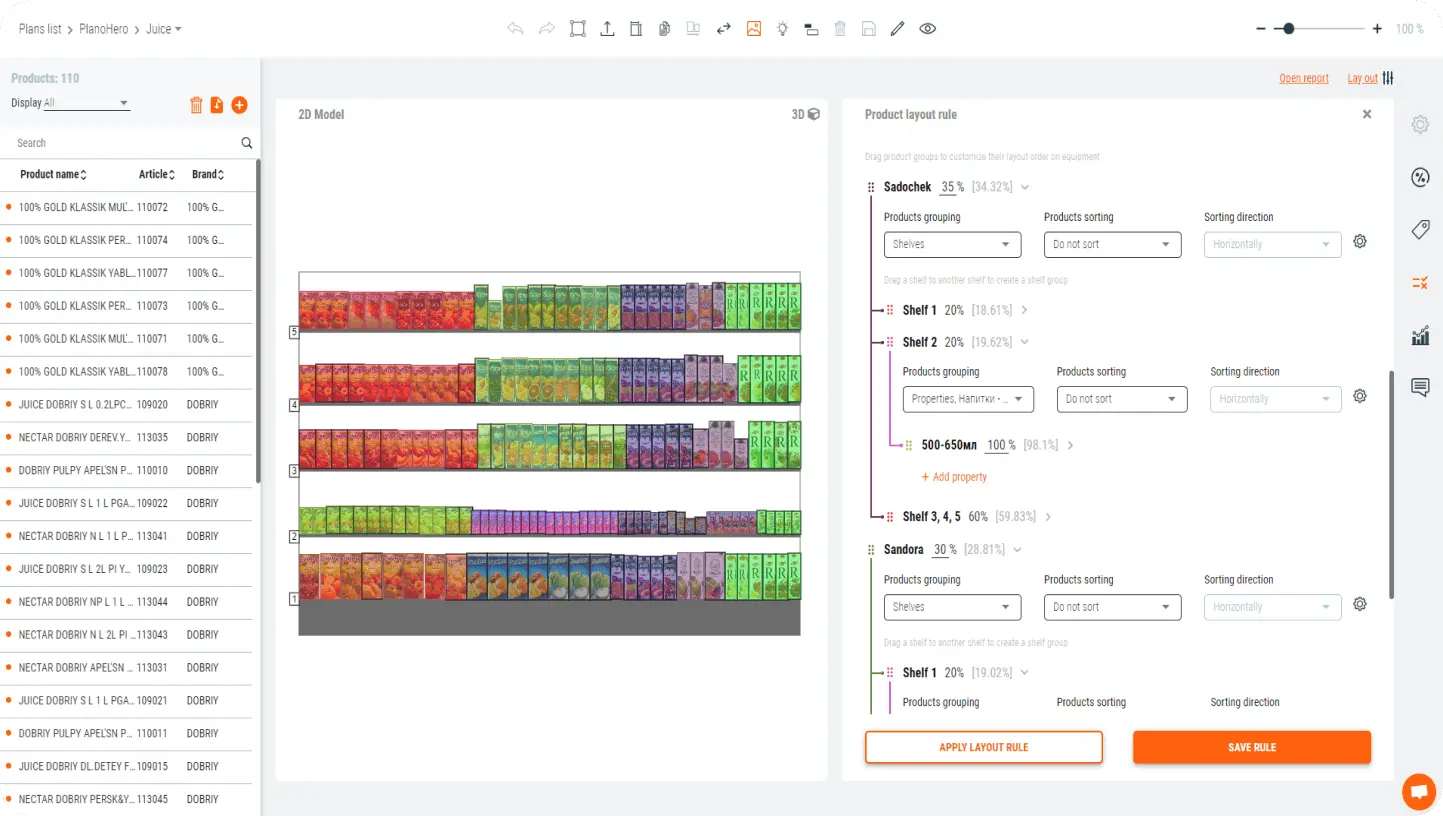
Task: Click the import products file icon
Action: tap(217, 105)
